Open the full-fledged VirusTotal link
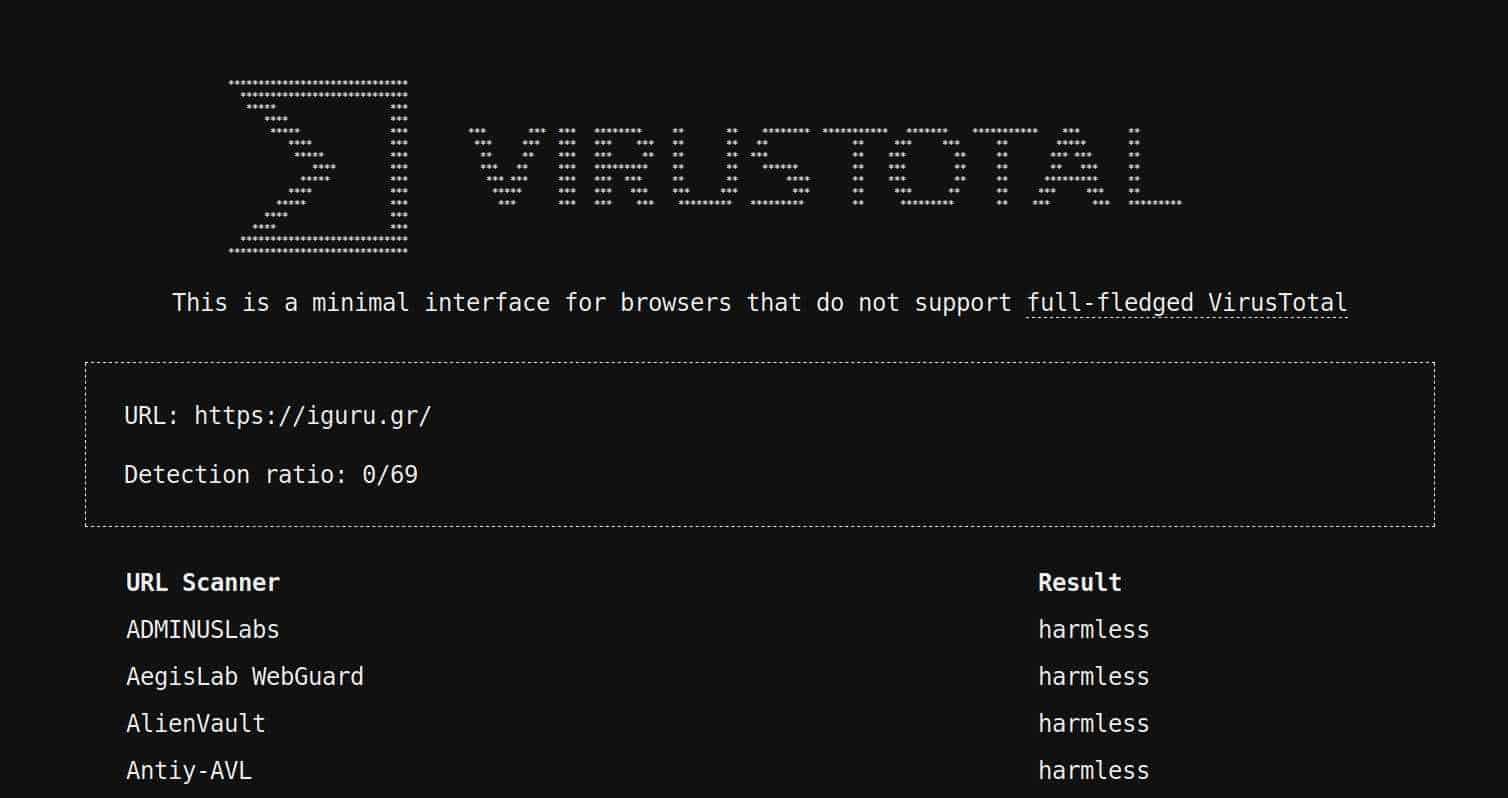Image resolution: width=1508 pixels, height=798 pixels. click(x=1187, y=302)
